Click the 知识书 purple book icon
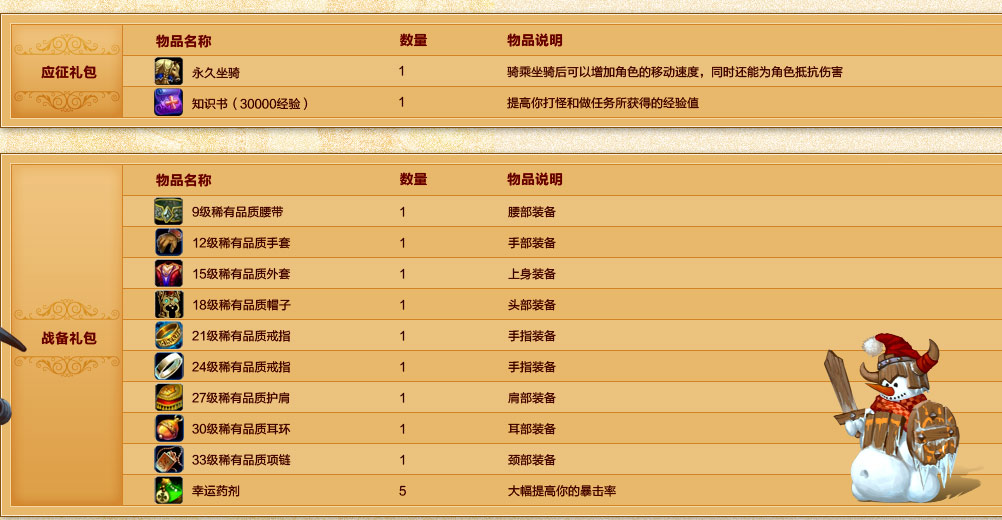Screen dimensions: 1002x520 pyautogui.click(x=168, y=102)
